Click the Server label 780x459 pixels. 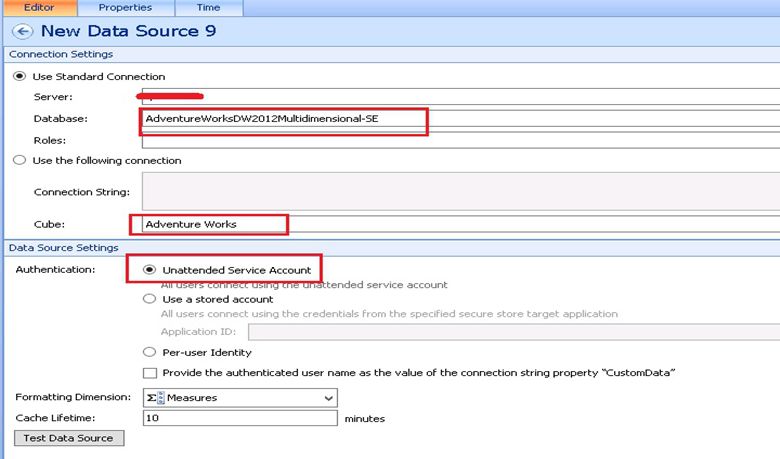(53, 97)
